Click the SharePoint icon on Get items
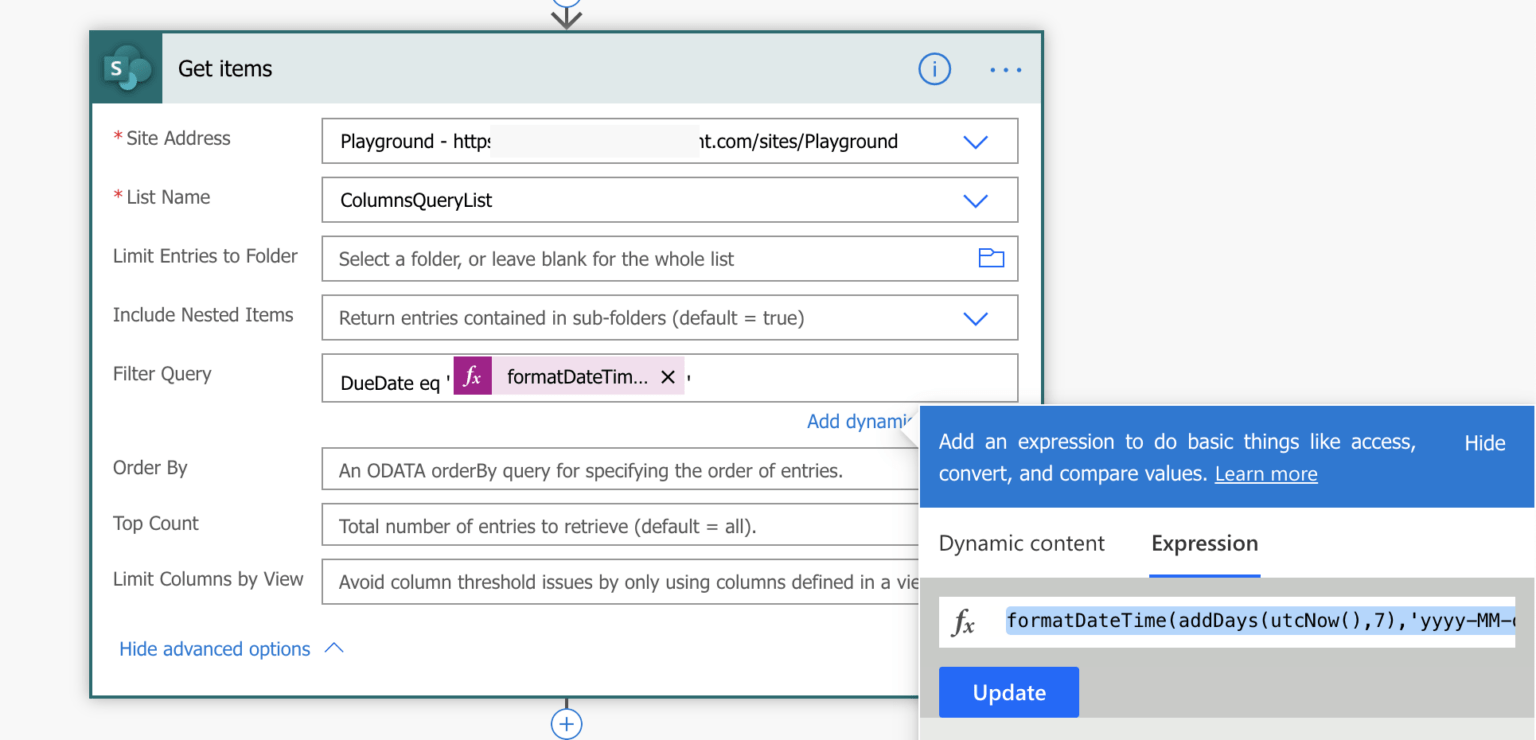Image resolution: width=1536 pixels, height=740 pixels. 127,68
